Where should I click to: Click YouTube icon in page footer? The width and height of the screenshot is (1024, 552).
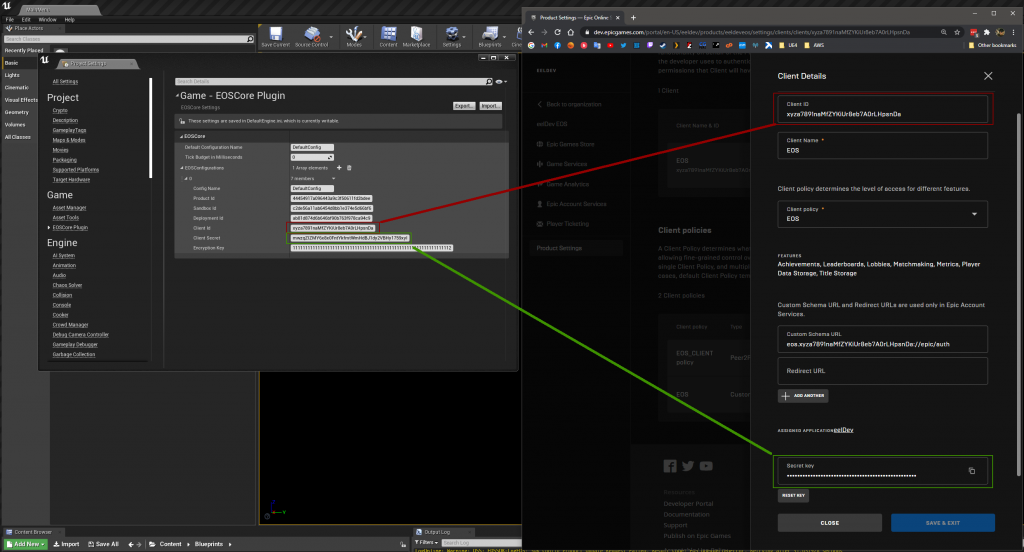click(x=706, y=466)
